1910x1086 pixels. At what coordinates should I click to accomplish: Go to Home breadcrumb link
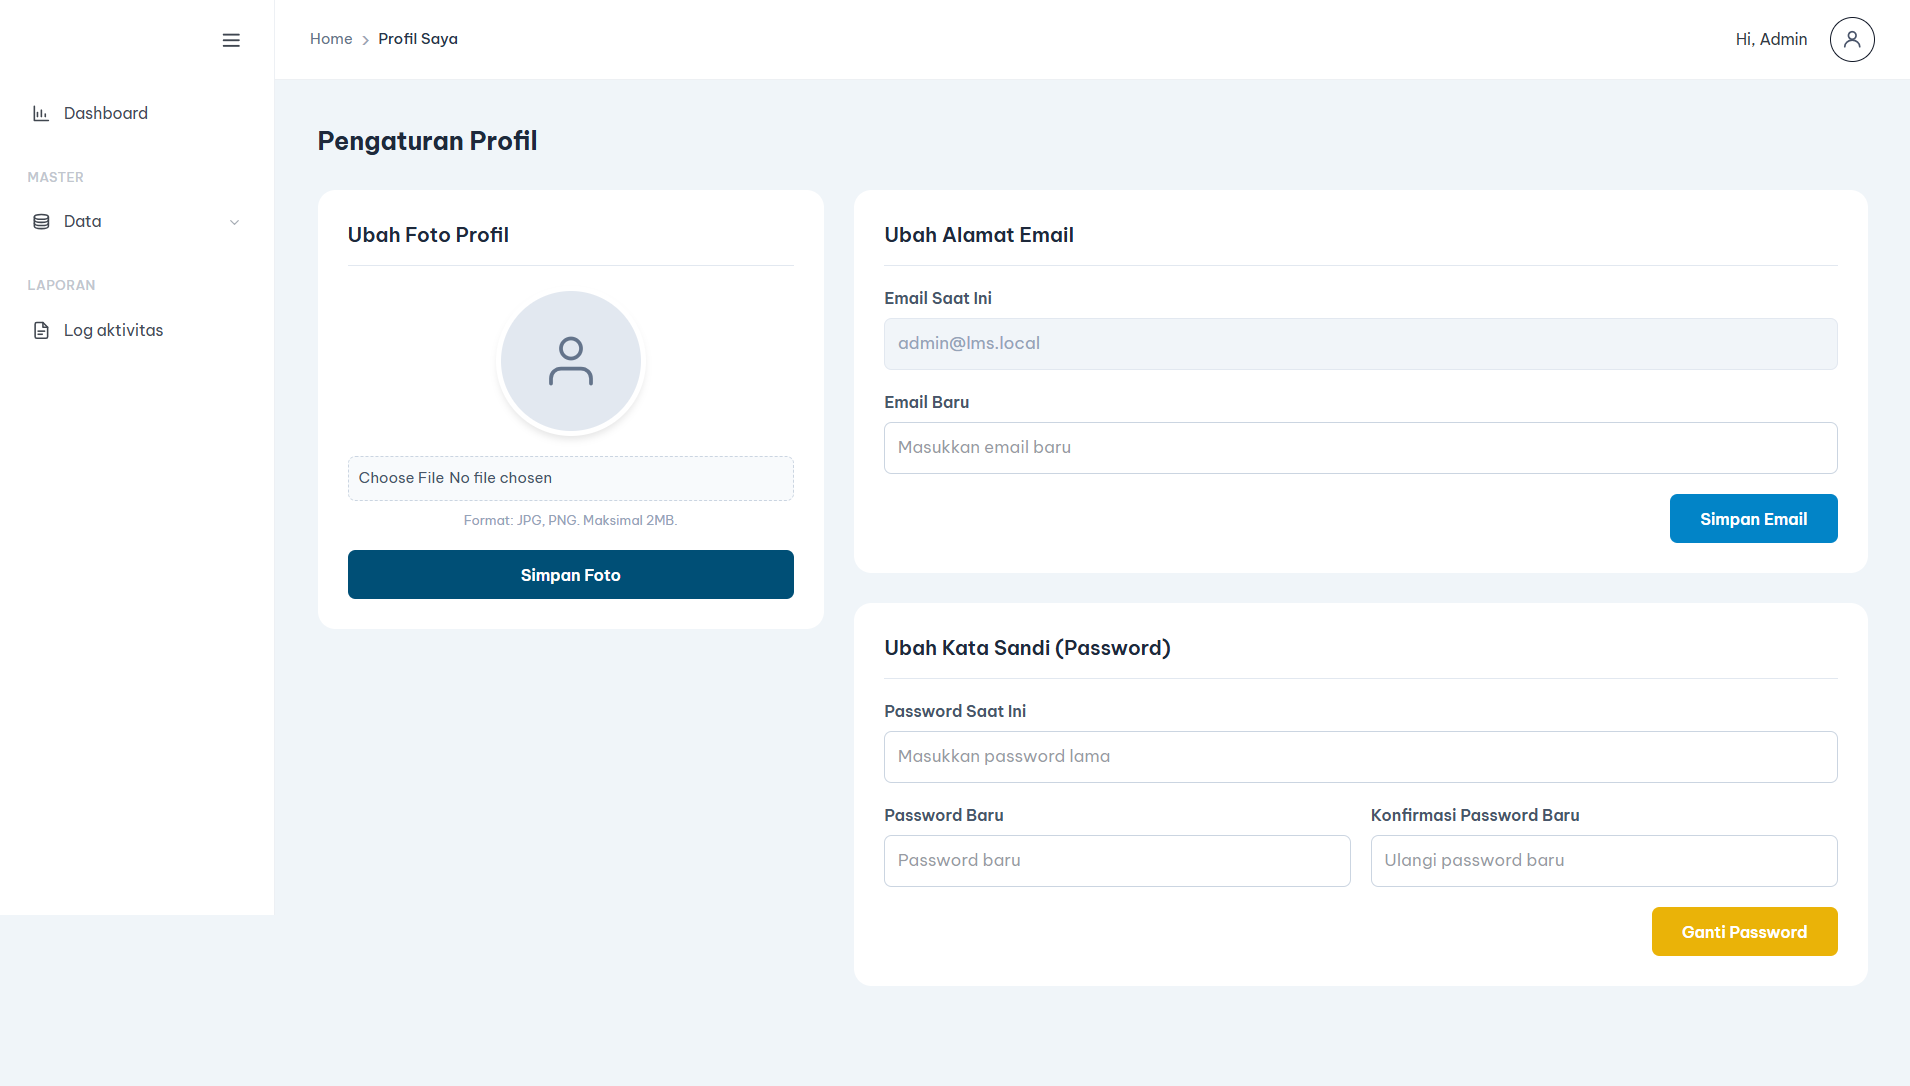(x=331, y=39)
